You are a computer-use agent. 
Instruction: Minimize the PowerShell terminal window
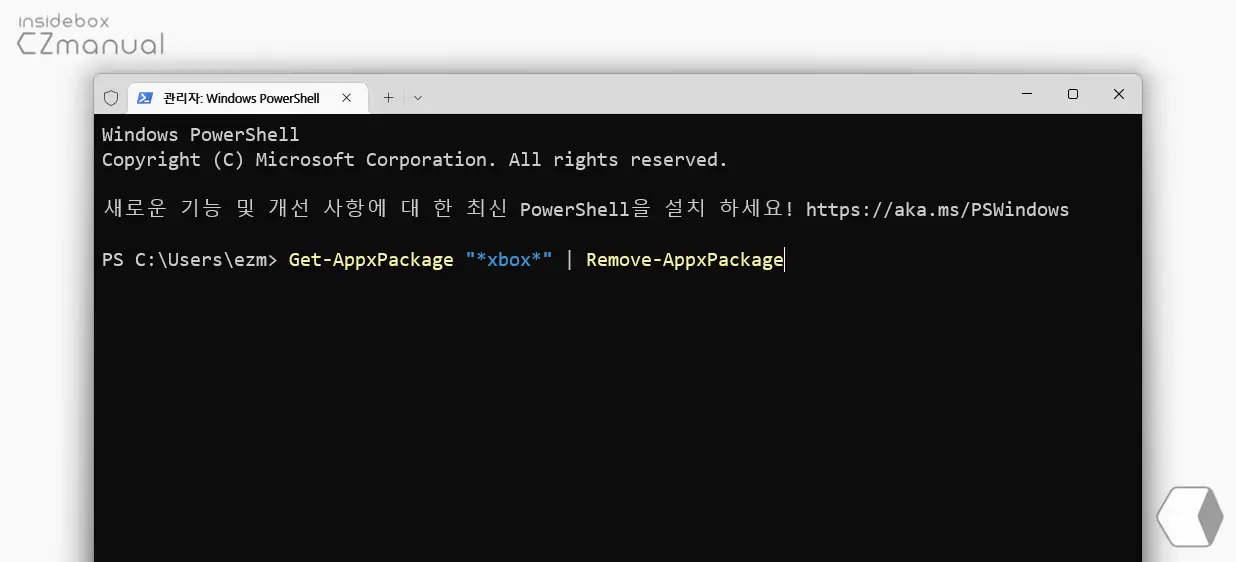[1026, 94]
